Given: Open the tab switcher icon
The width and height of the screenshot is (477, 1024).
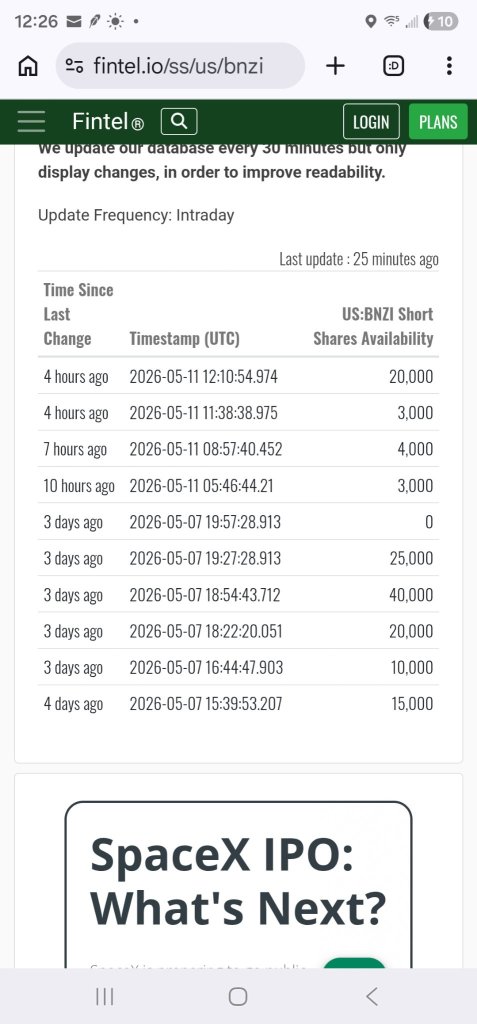Looking at the screenshot, I should (x=393, y=65).
